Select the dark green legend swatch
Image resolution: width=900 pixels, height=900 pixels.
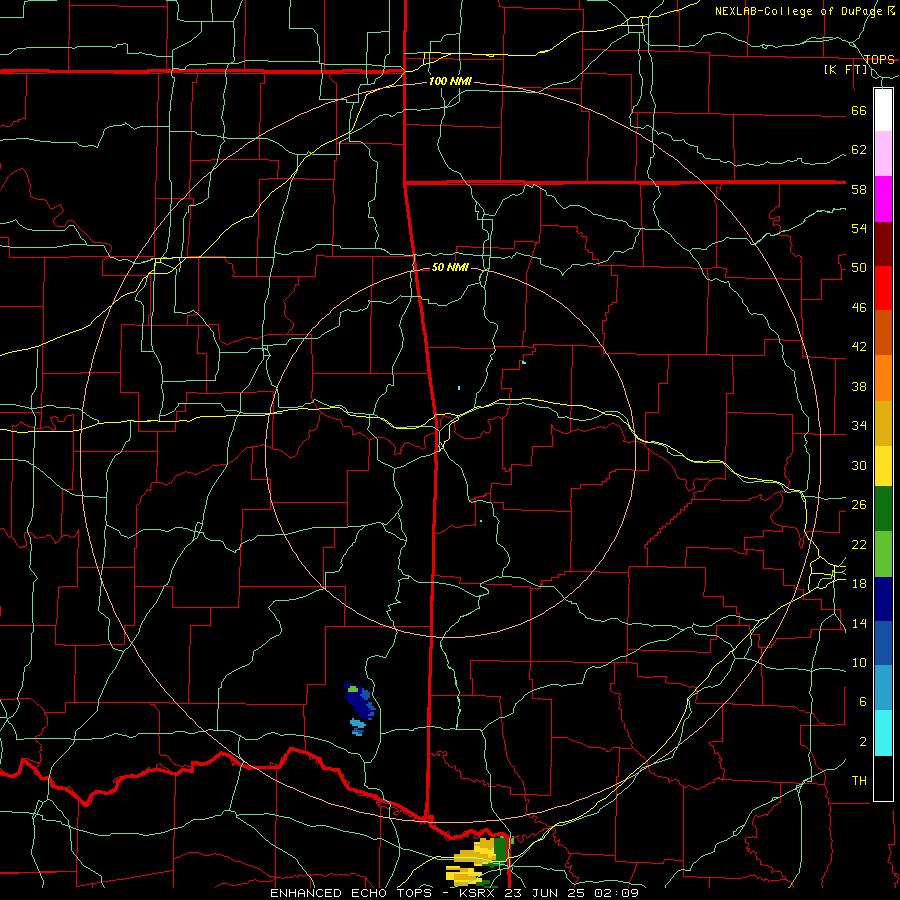883,509
